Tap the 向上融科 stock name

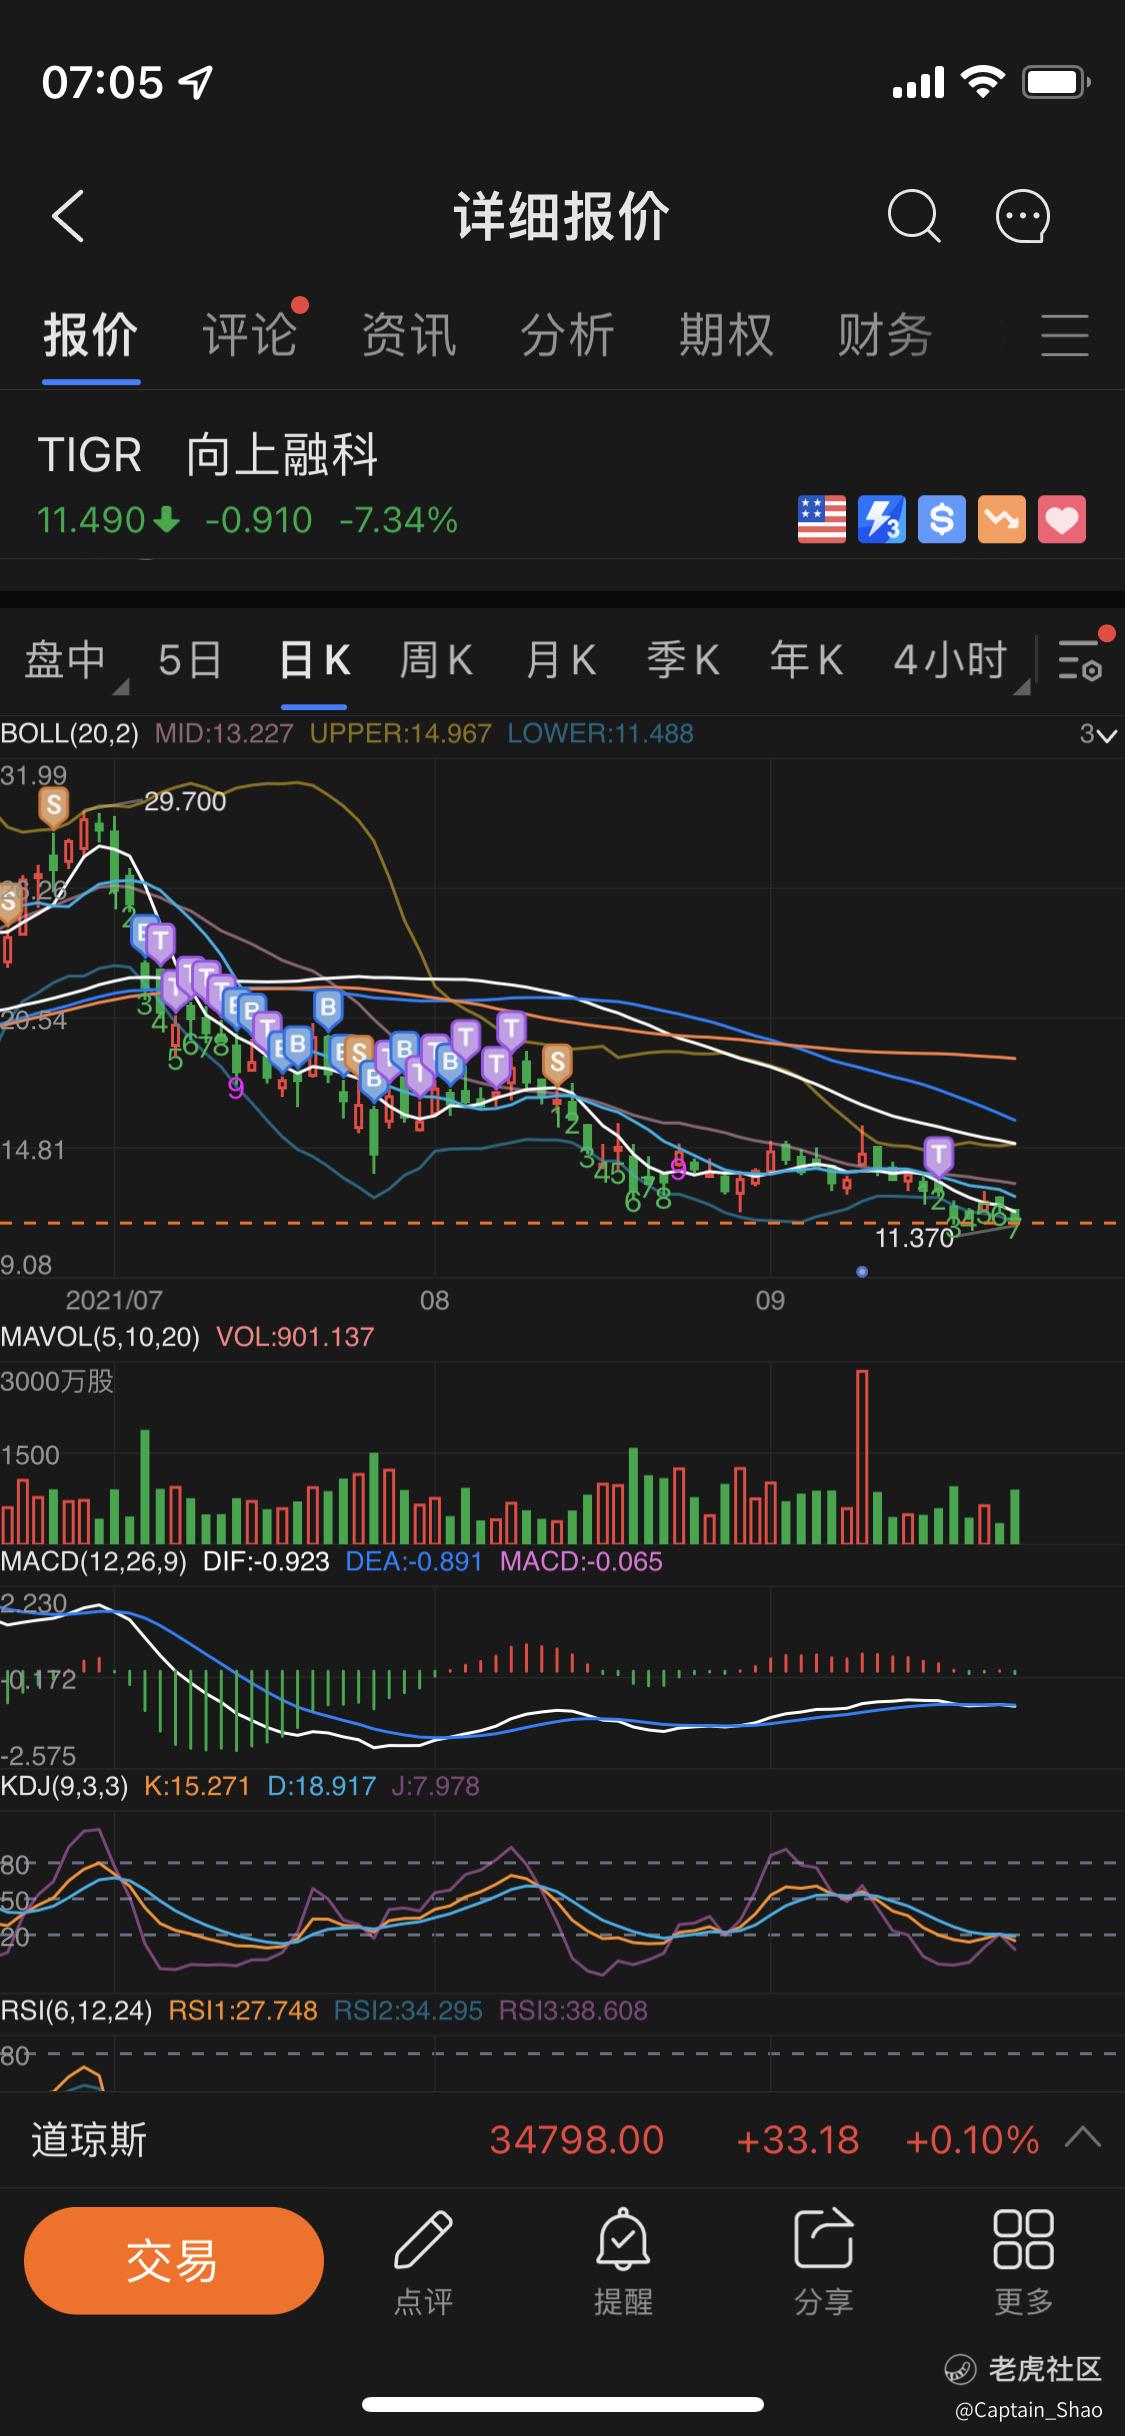pyautogui.click(x=282, y=456)
